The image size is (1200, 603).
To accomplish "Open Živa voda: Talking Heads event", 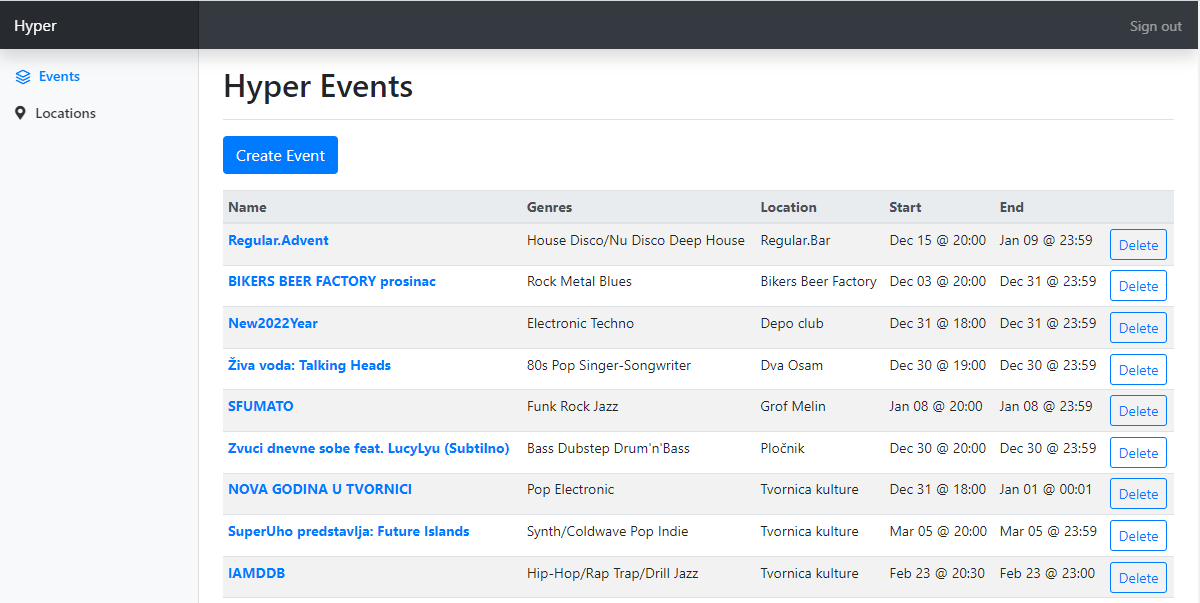I will (309, 365).
